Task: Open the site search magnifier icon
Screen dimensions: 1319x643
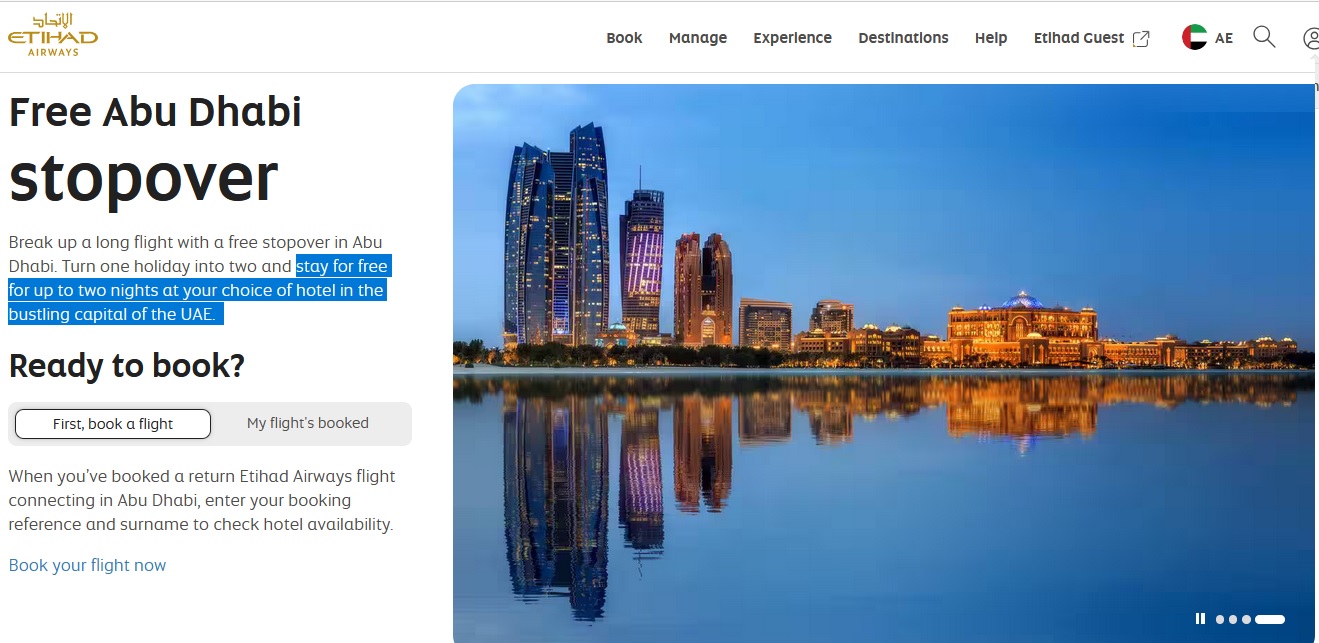Action: (1264, 38)
